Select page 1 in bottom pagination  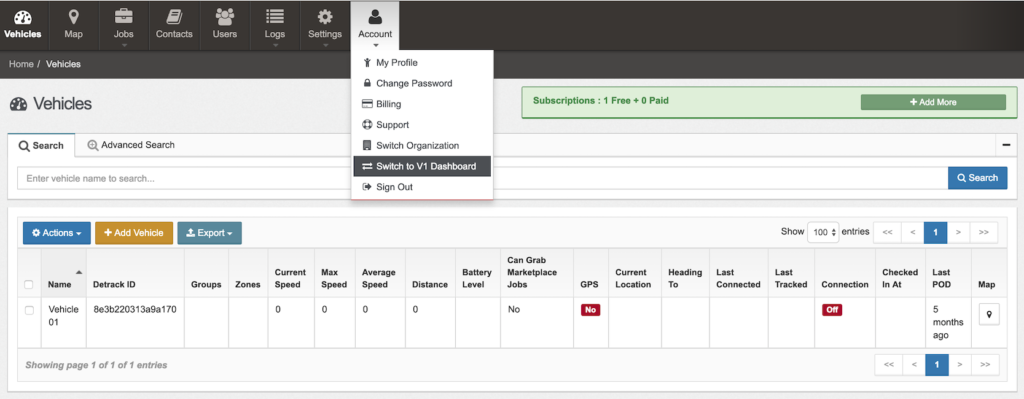pyautogui.click(x=936, y=364)
